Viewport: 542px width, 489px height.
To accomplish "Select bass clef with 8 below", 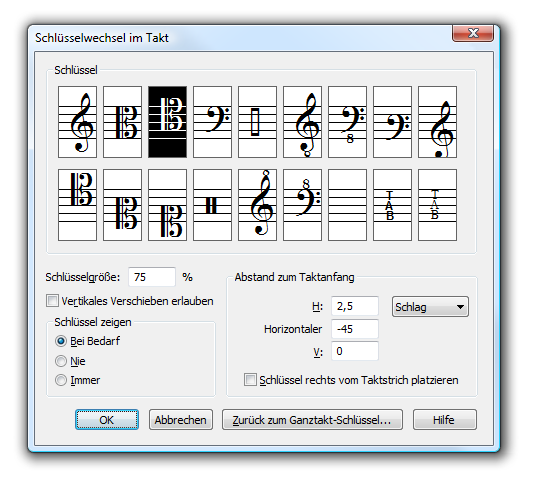I will tap(347, 122).
